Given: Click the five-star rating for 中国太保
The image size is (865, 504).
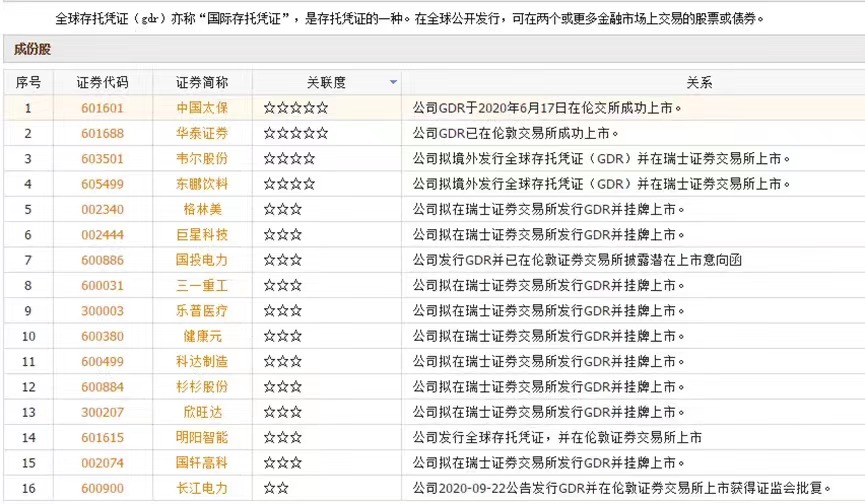Looking at the screenshot, I should pos(296,108).
